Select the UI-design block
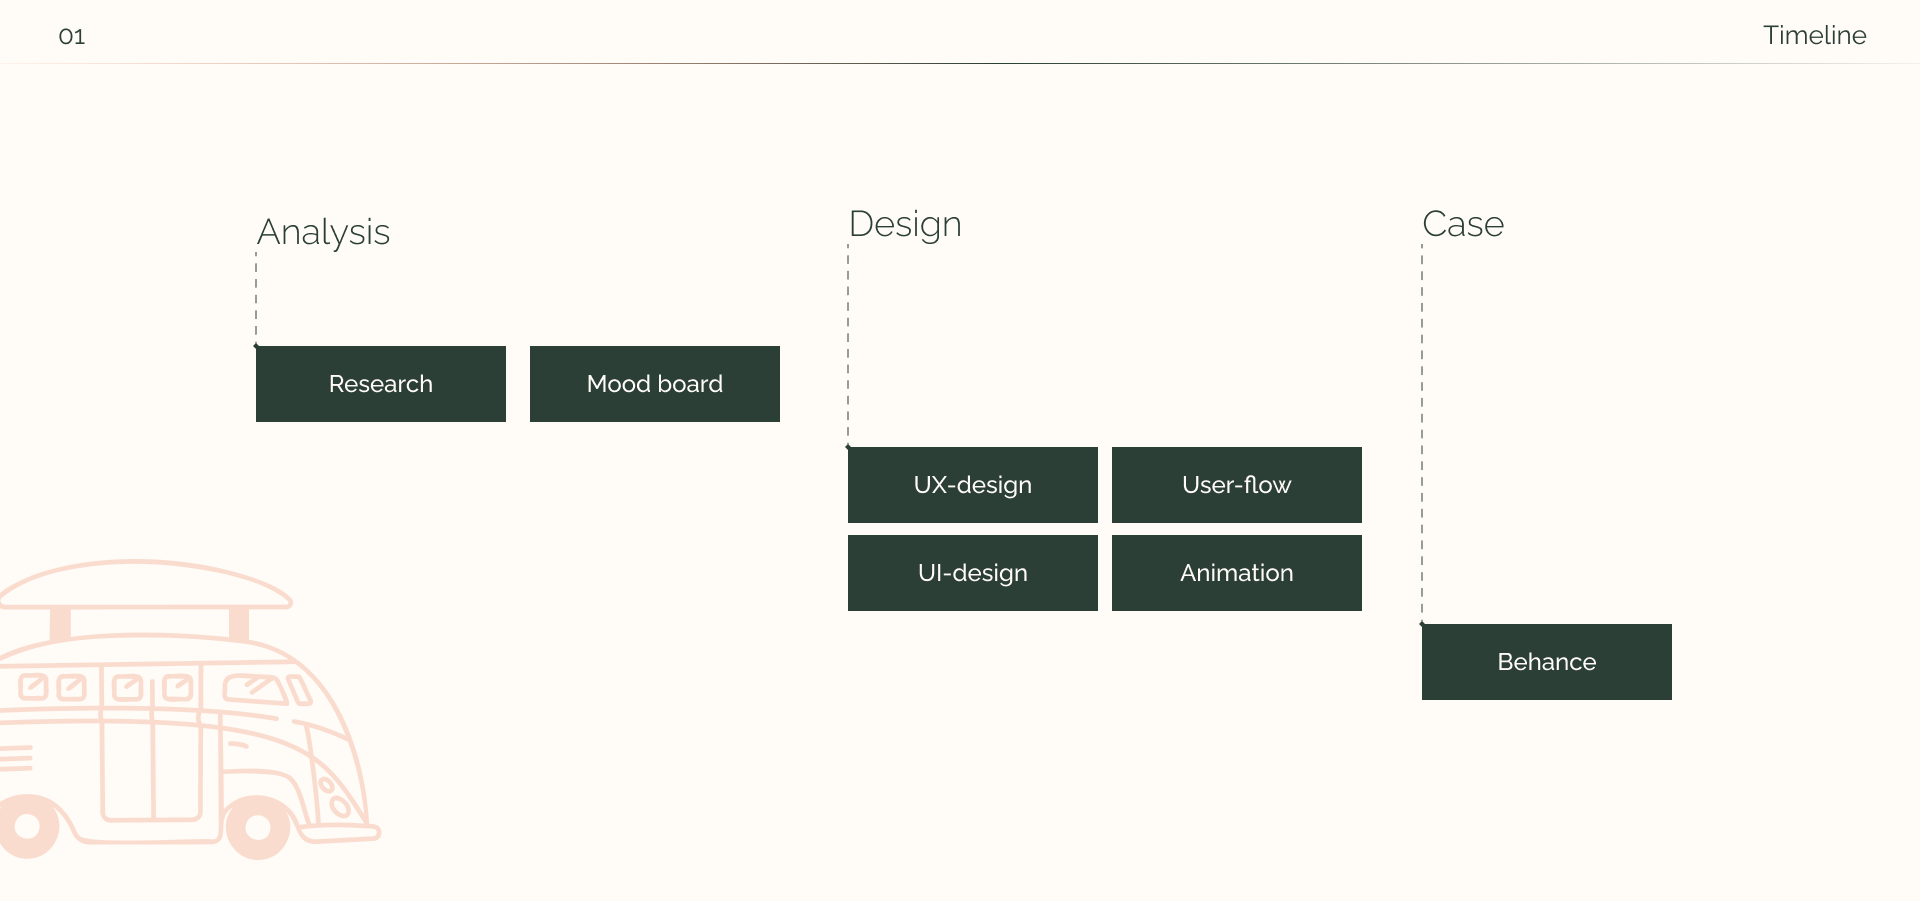Image resolution: width=1920 pixels, height=901 pixels. click(x=972, y=573)
